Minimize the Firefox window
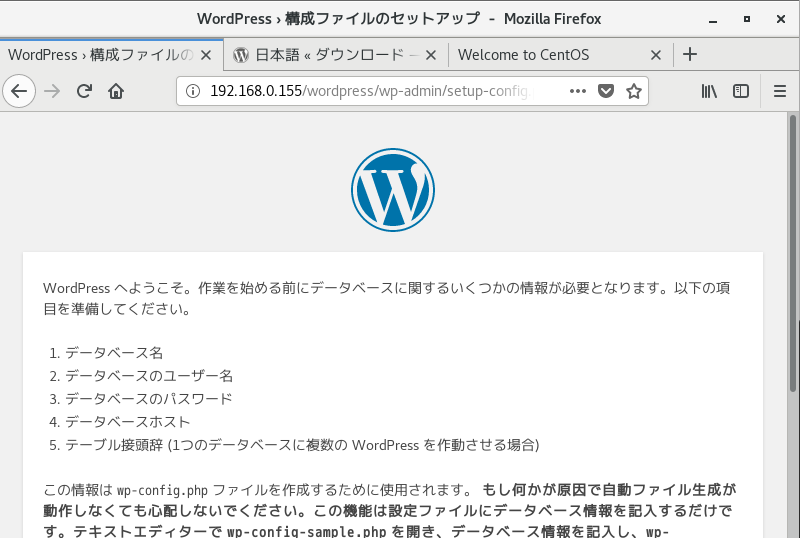The height and width of the screenshot is (538, 800). (x=713, y=19)
